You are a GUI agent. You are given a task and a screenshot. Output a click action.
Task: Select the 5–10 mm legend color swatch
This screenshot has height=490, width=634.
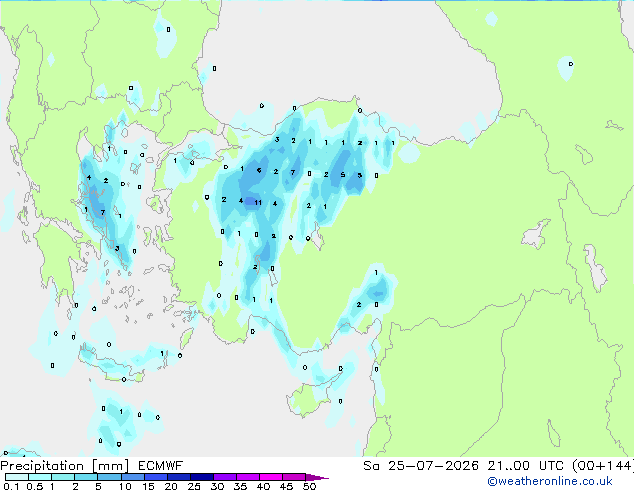[x=109, y=477]
